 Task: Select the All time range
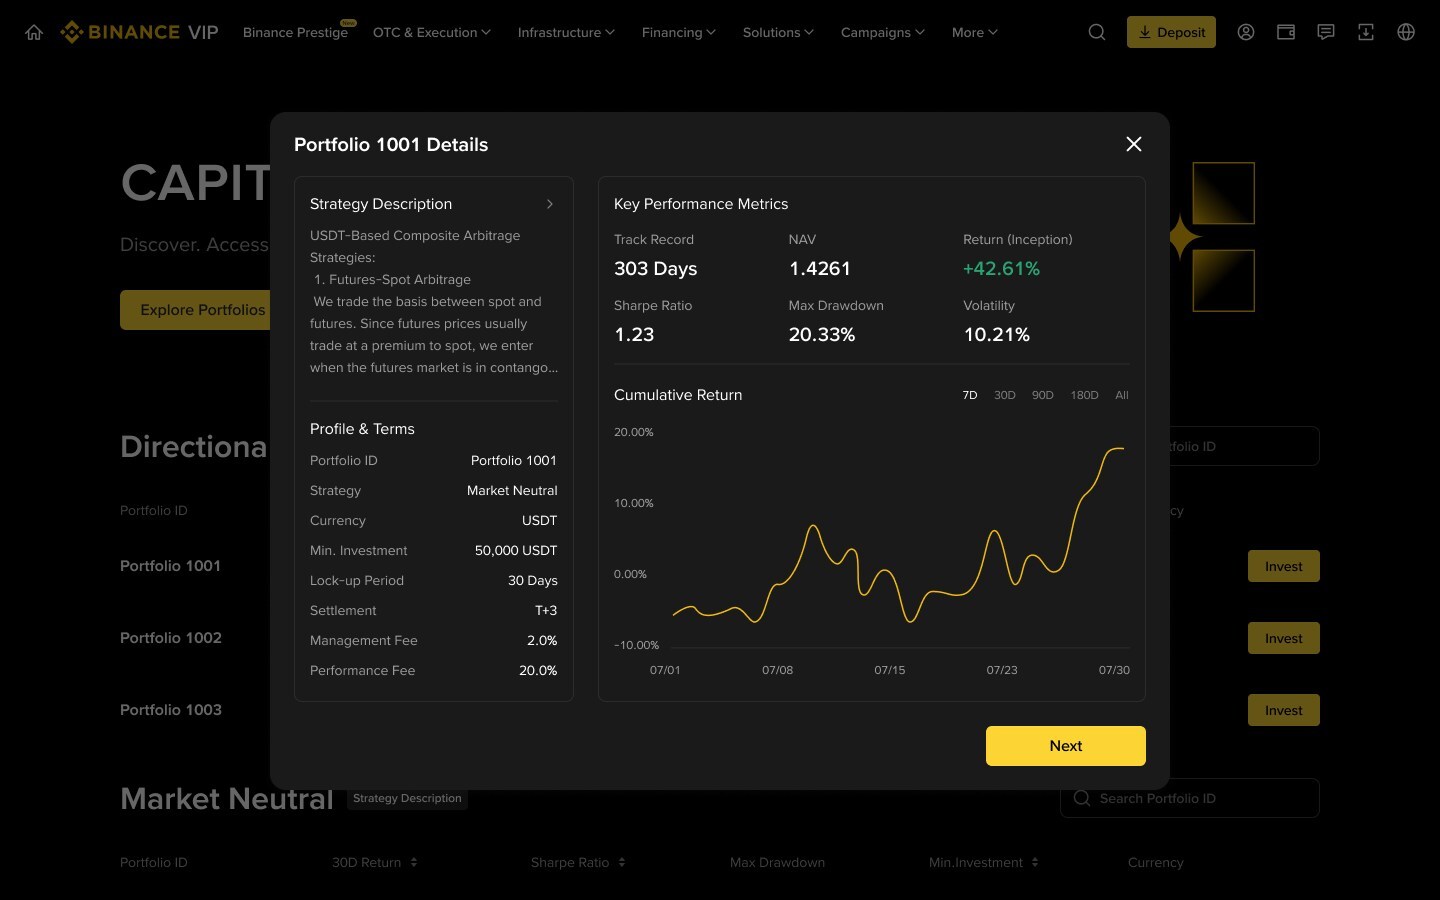tap(1122, 395)
